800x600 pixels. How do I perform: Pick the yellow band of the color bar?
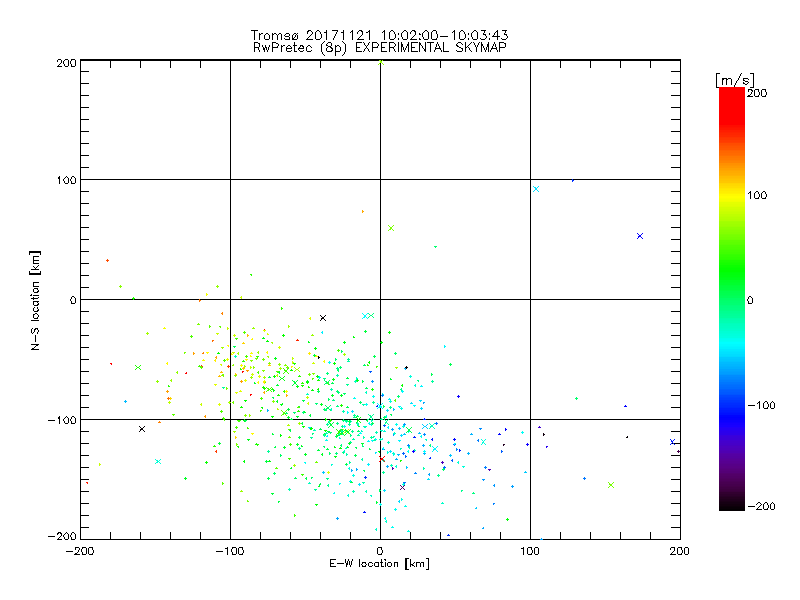pos(732,195)
